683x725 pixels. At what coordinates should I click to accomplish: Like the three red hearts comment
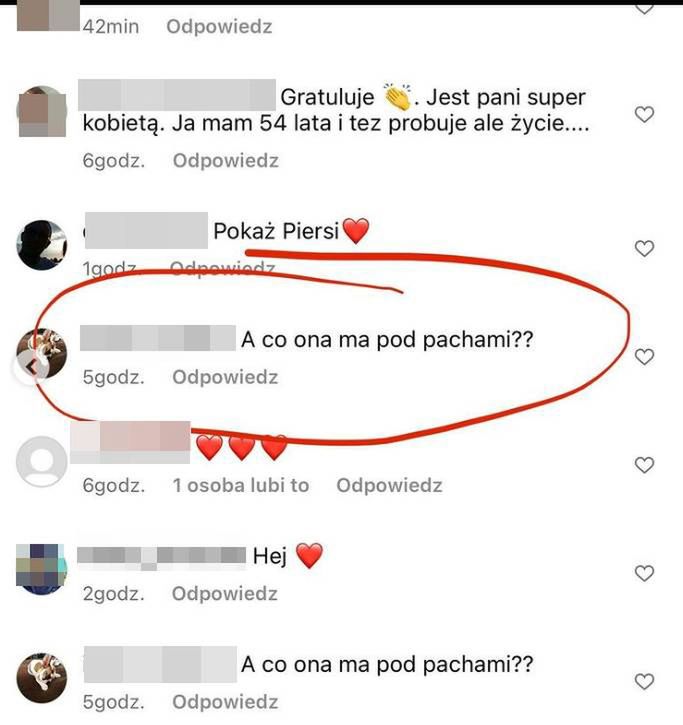[644, 465]
